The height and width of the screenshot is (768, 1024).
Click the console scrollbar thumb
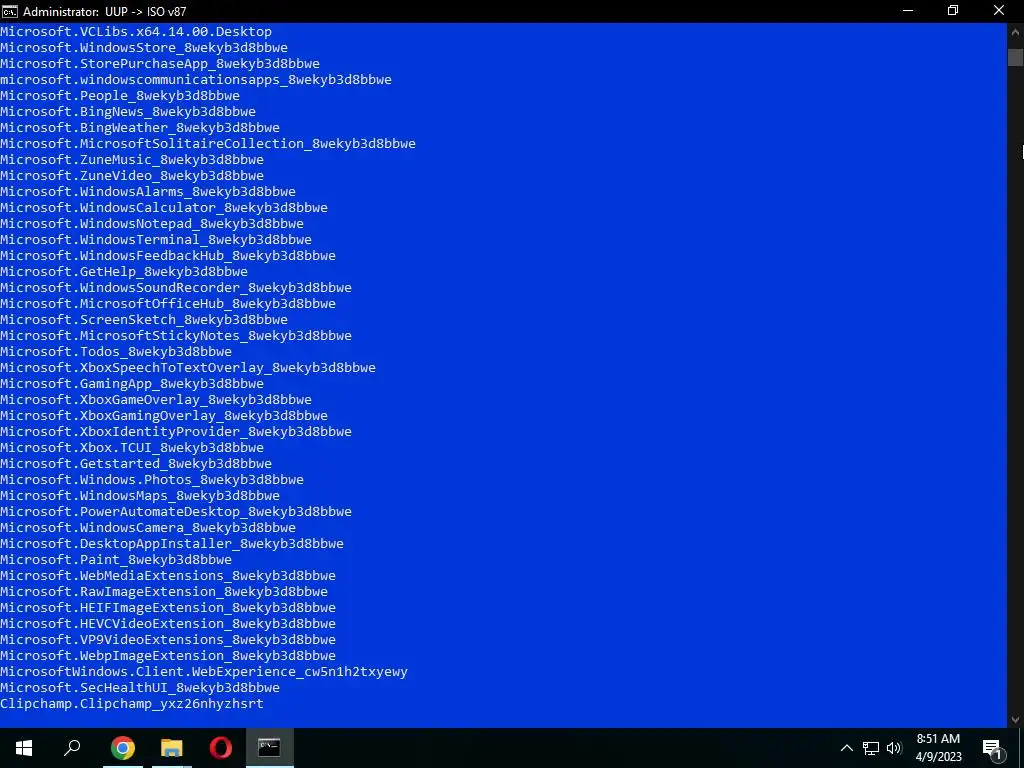click(1015, 57)
